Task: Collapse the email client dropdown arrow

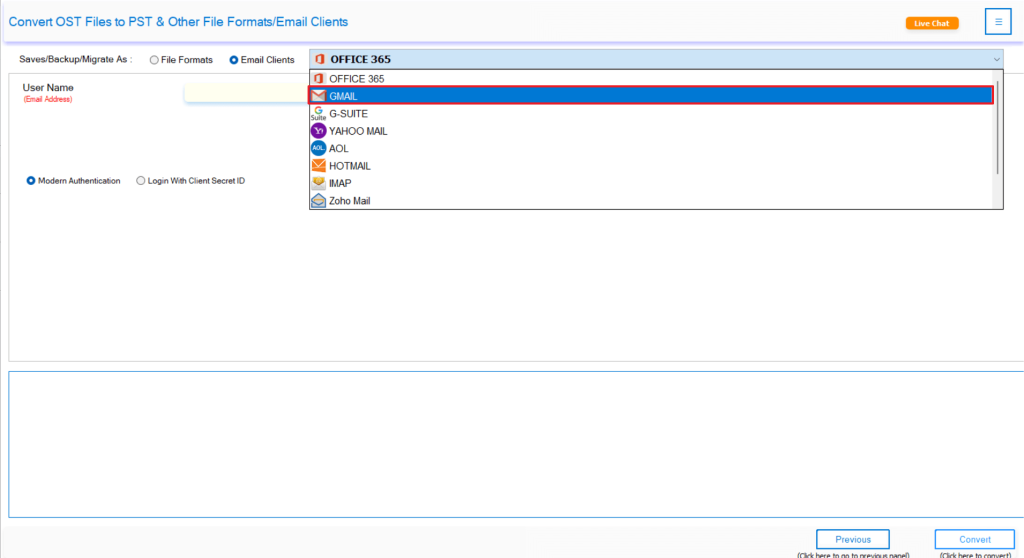Action: coord(997,59)
